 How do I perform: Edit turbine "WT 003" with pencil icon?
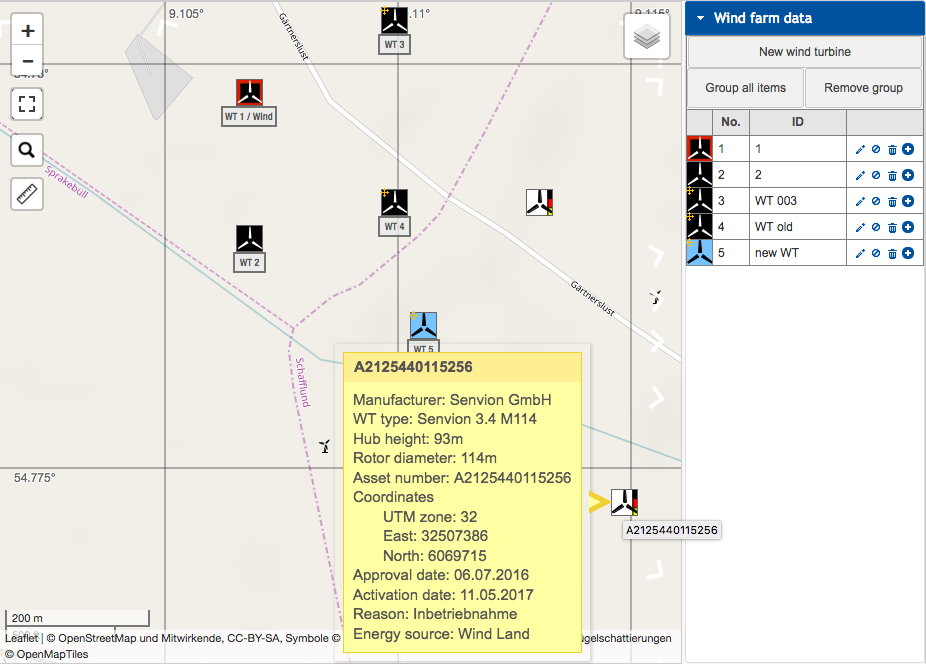[860, 200]
